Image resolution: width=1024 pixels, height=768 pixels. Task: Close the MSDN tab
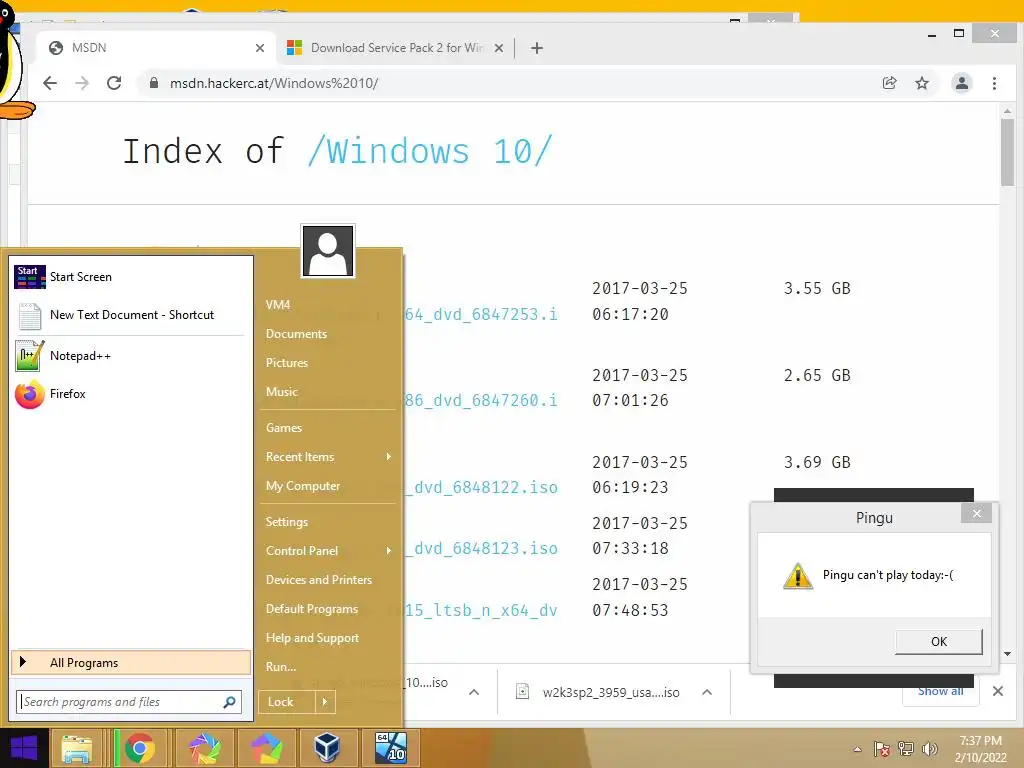(260, 48)
